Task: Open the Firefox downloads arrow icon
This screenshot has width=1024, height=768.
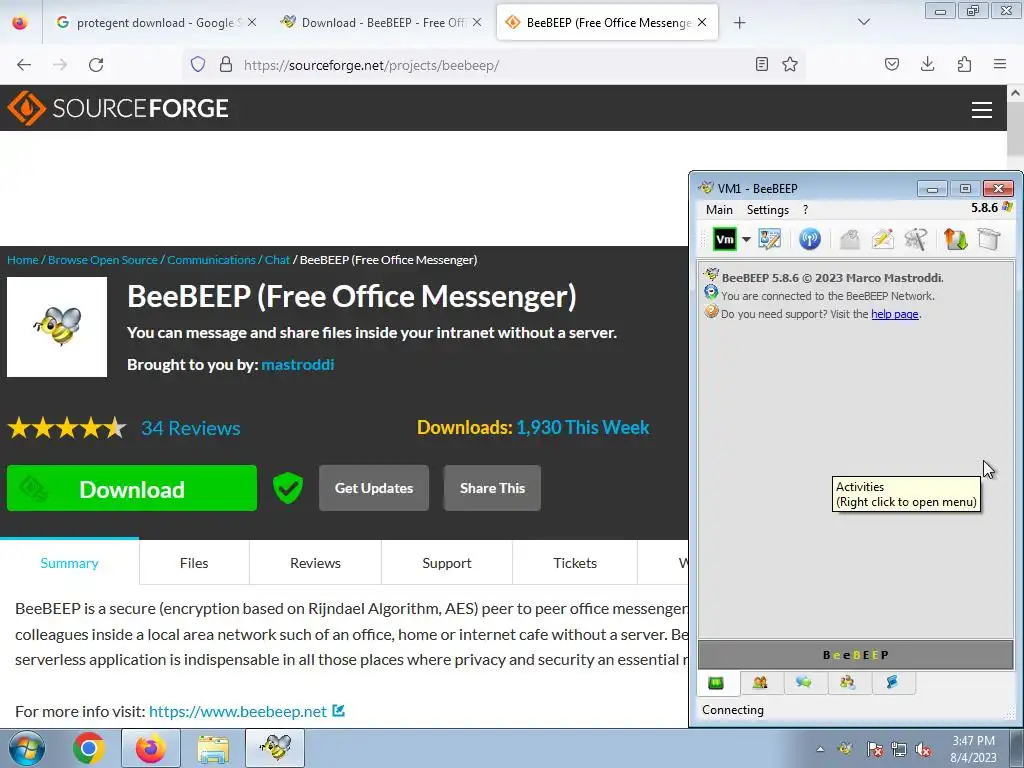Action: (927, 64)
